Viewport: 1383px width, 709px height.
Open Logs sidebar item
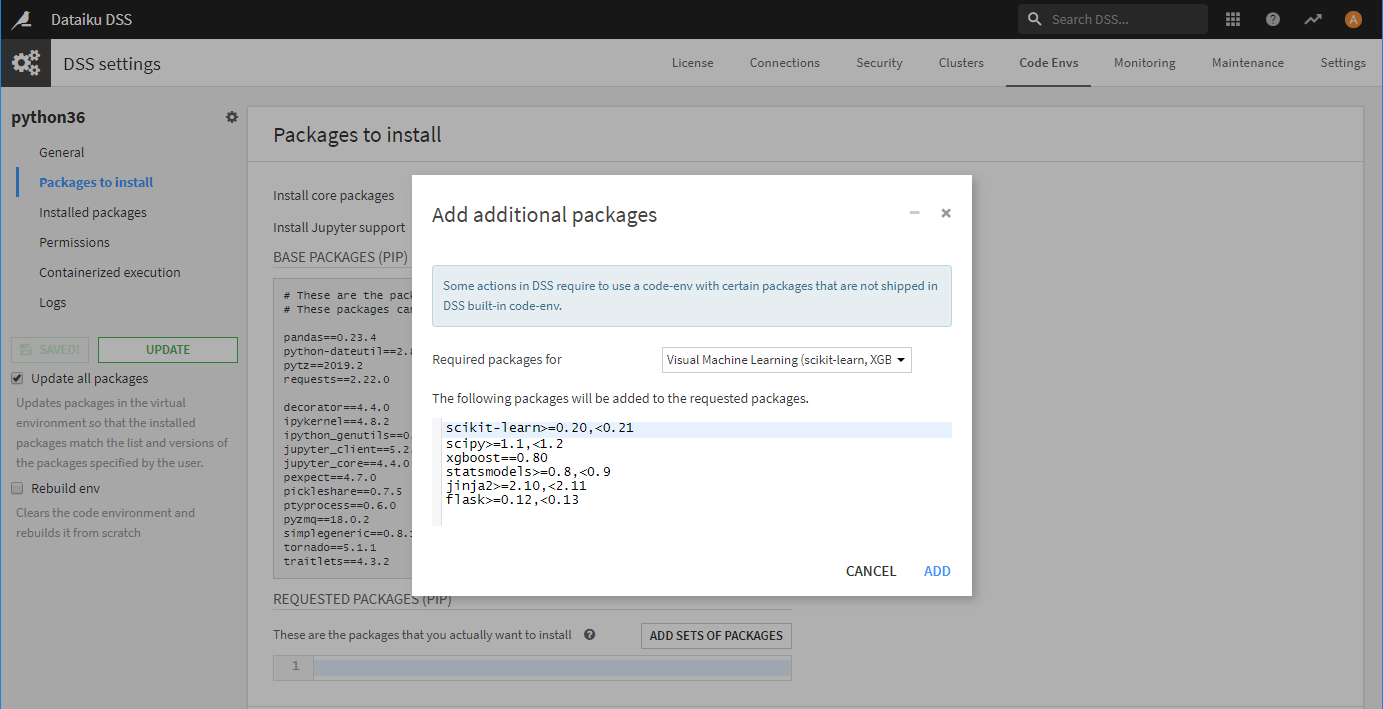53,303
